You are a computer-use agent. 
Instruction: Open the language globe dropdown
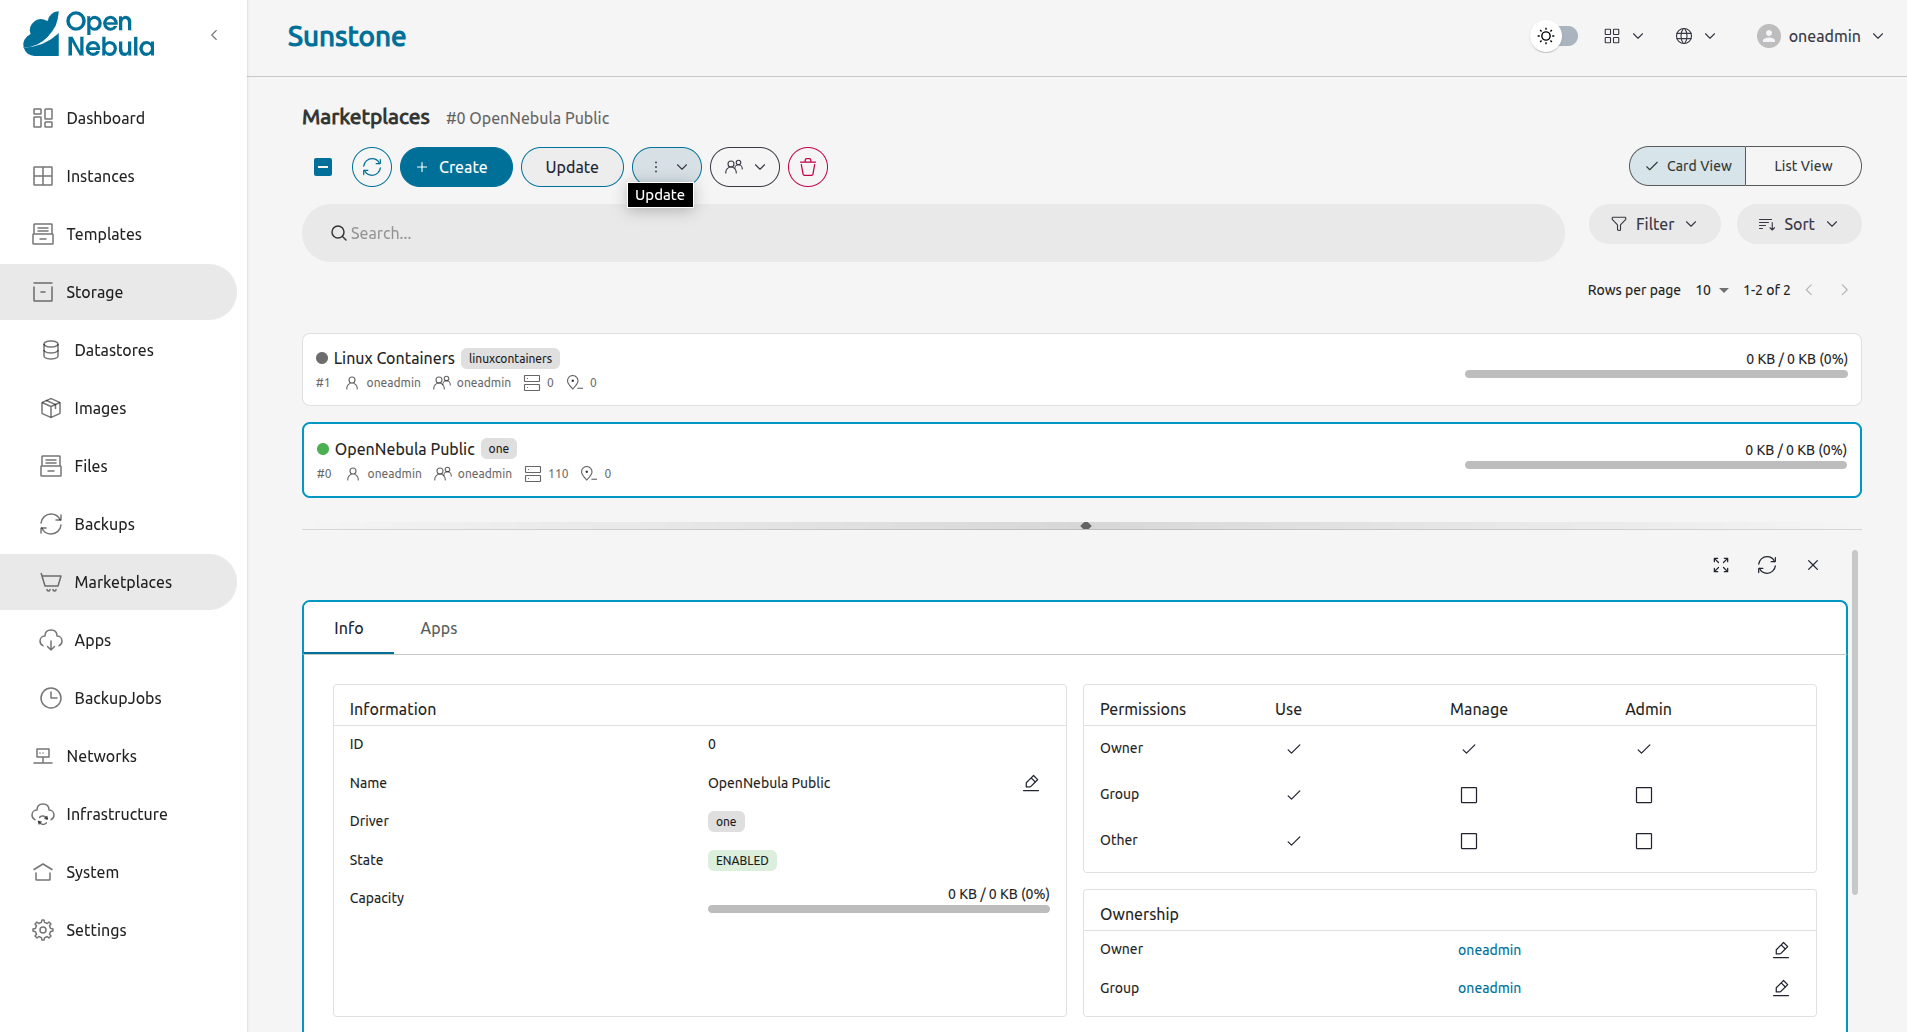coord(1695,36)
